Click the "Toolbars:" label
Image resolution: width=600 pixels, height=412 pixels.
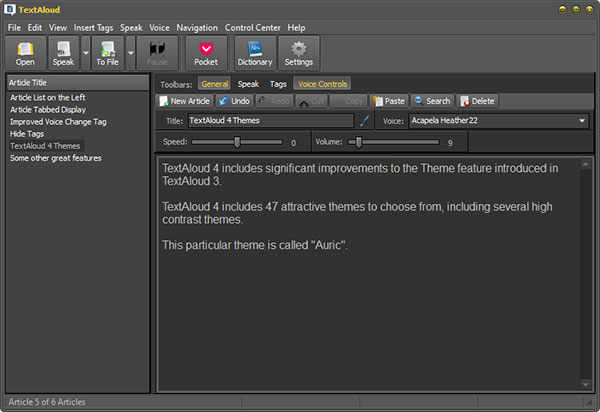[176, 85]
